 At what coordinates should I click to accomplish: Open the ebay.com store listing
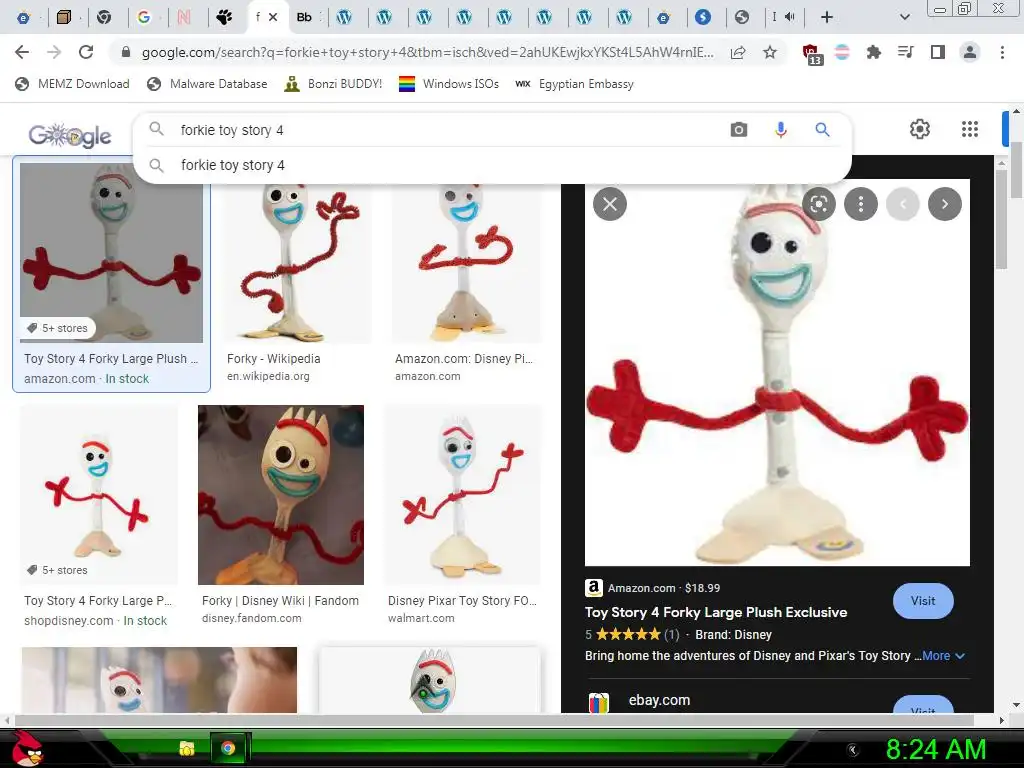point(659,700)
